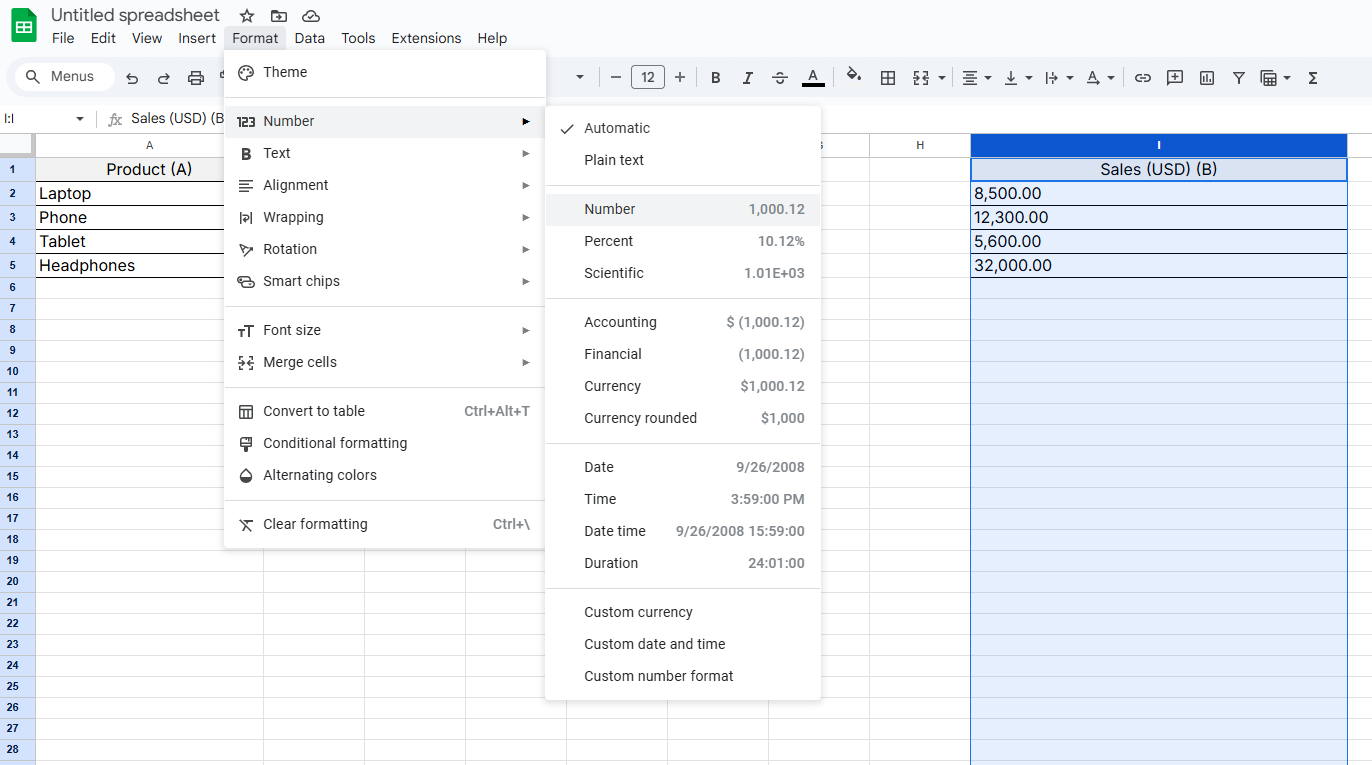
Task: Select Conditional formatting menu item
Action: (335, 443)
